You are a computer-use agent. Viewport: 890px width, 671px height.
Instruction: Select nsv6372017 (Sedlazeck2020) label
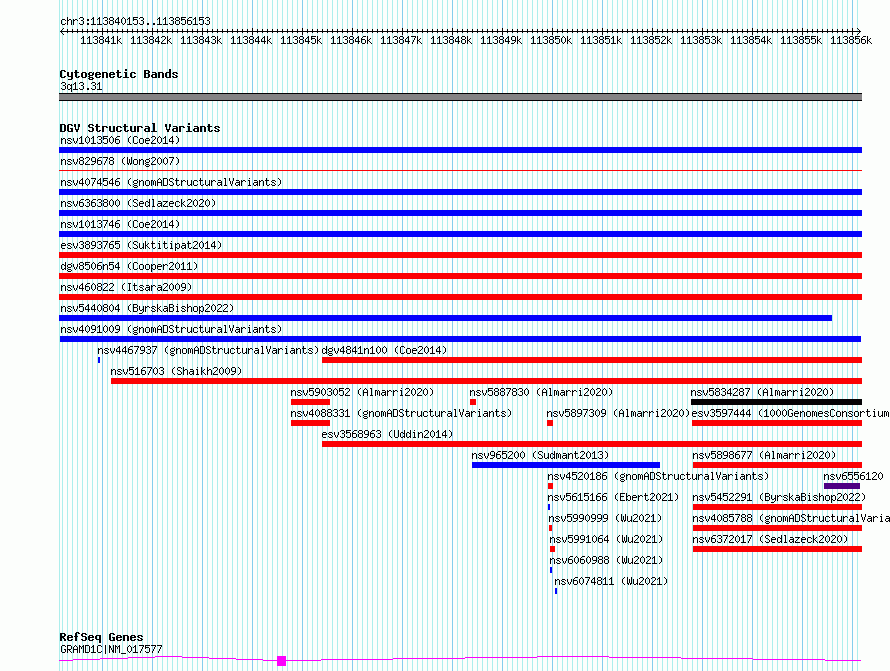pos(770,539)
